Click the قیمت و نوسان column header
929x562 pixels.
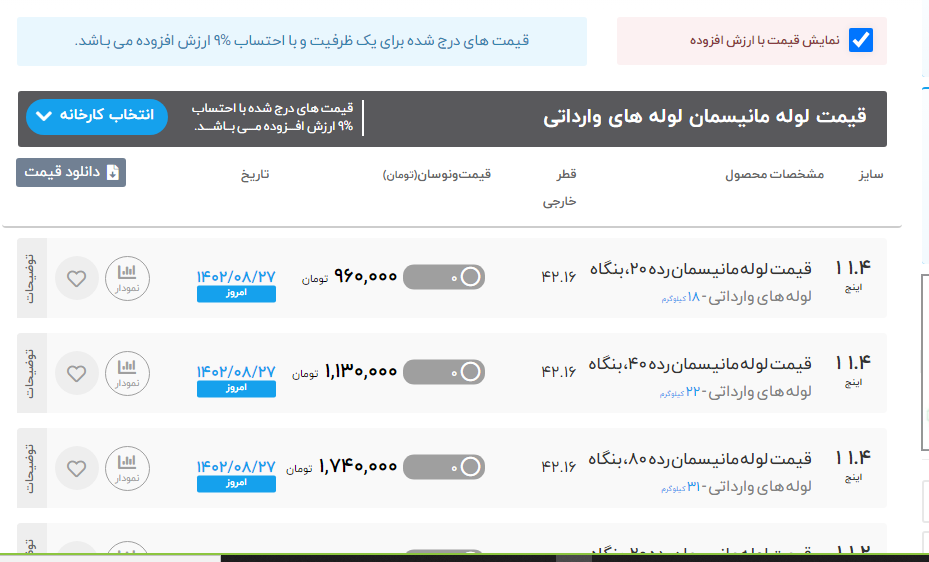[437, 174]
